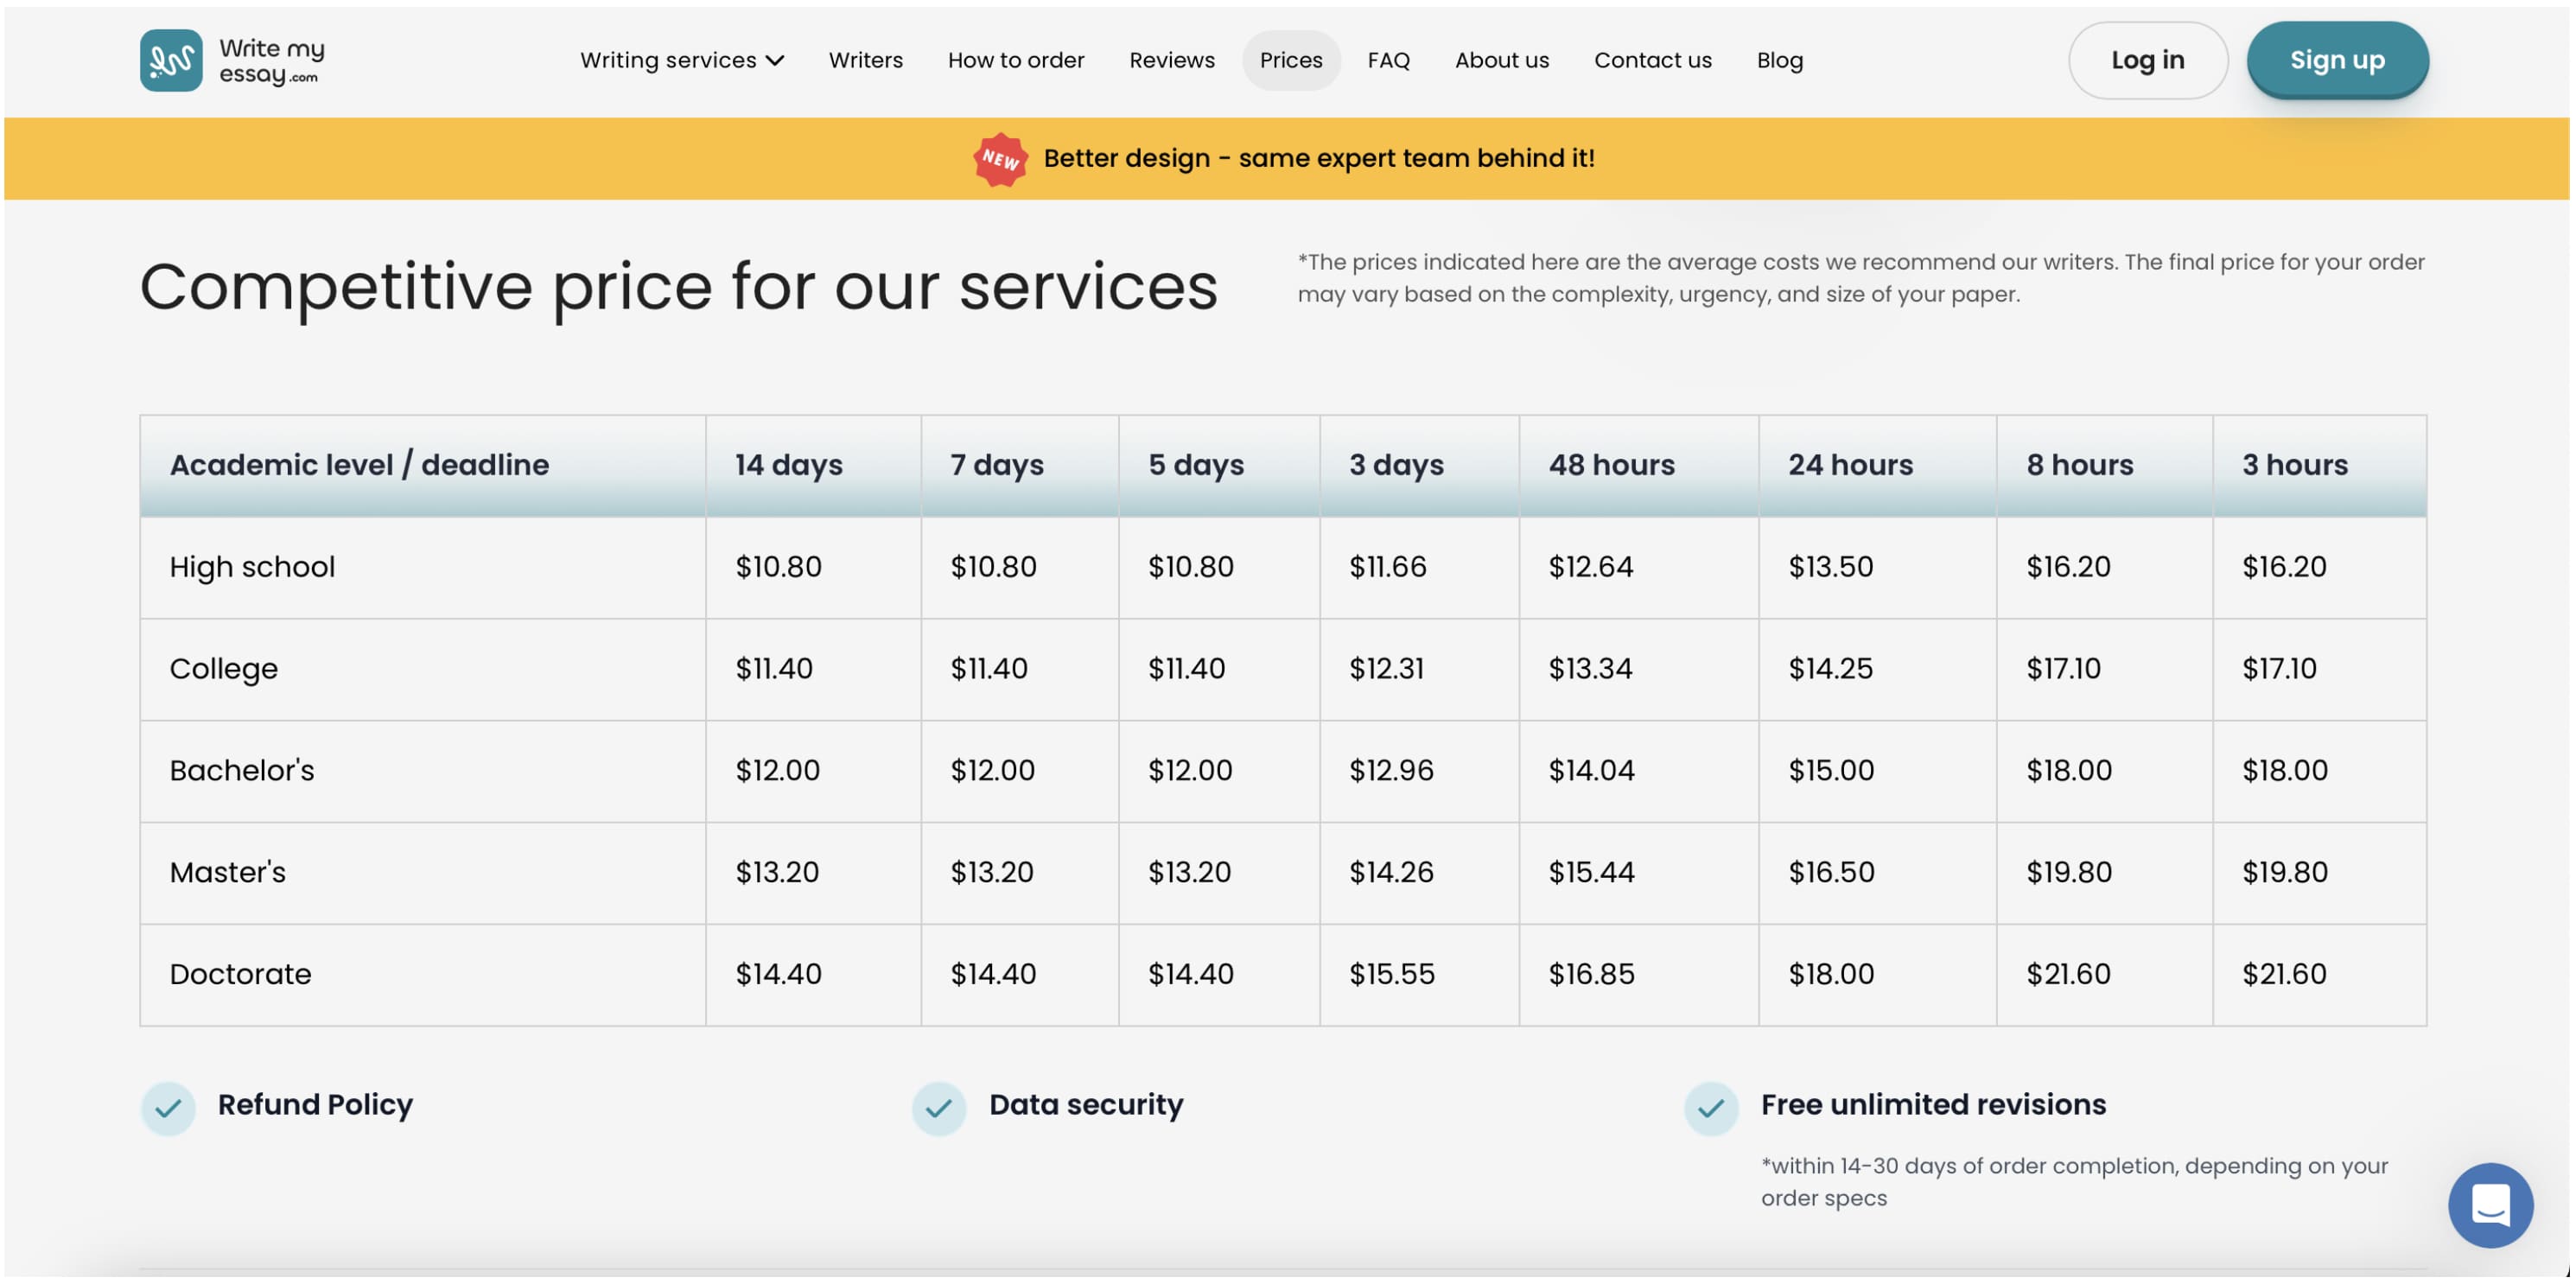
Task: Click the Data security checkmark icon
Action: (x=938, y=1108)
